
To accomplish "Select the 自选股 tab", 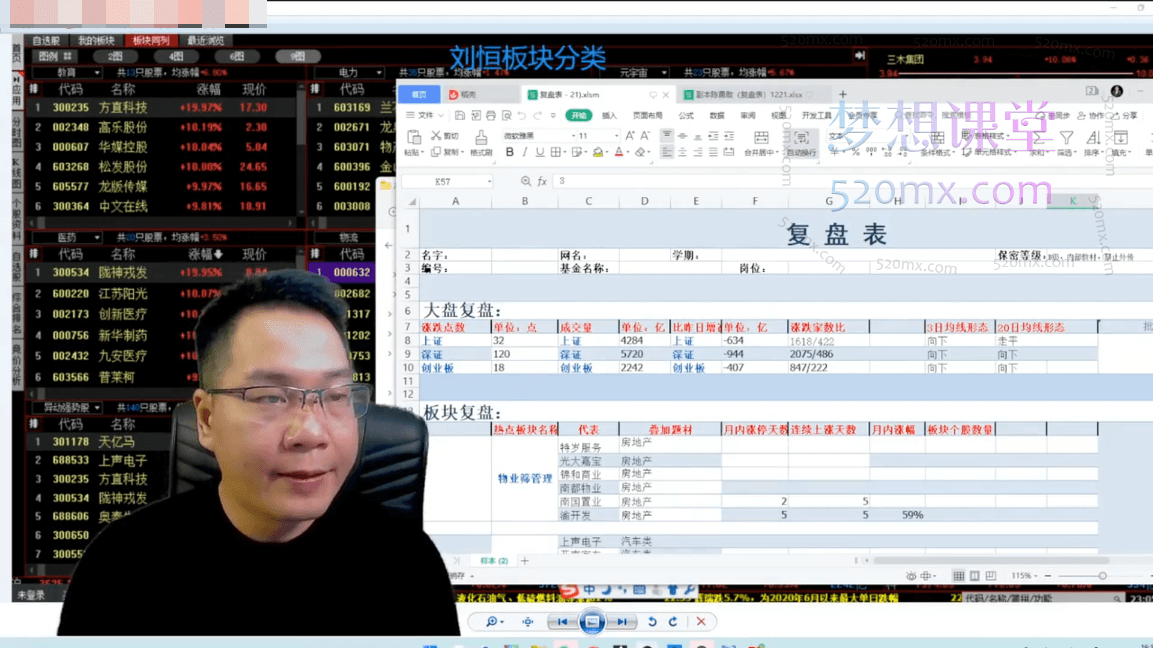I will (x=46, y=41).
